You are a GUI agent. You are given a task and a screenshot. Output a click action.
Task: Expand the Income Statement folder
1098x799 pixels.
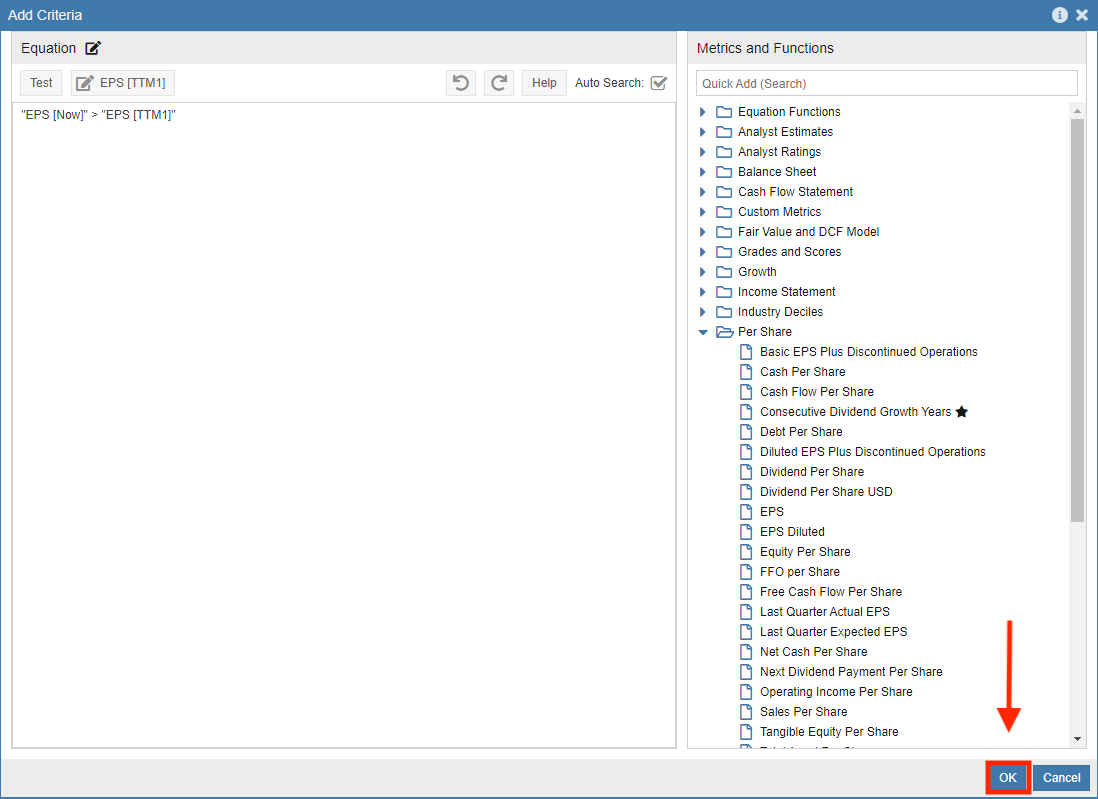point(703,292)
